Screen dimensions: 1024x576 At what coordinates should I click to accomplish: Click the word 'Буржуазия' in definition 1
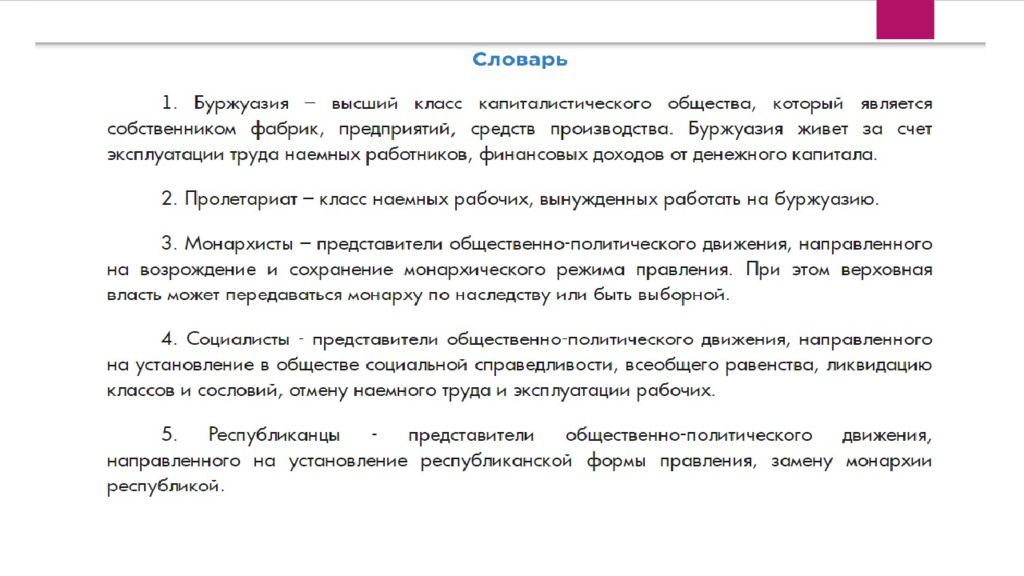[x=241, y=103]
